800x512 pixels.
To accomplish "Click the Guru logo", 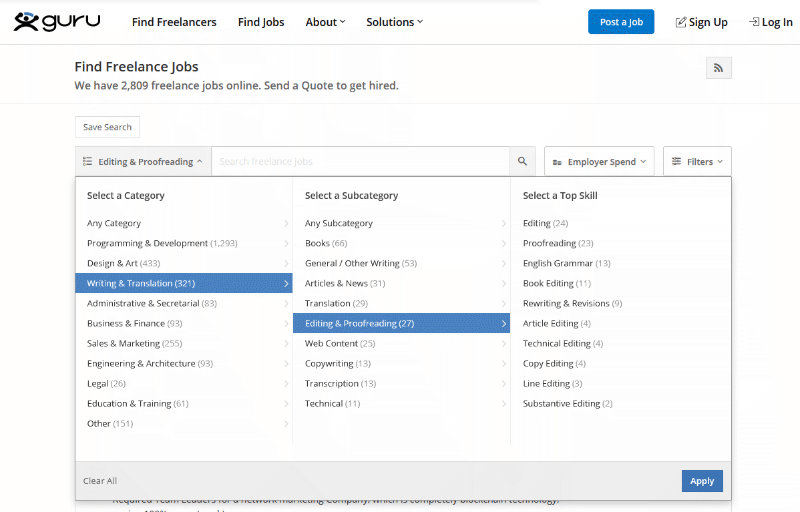I will click(x=57, y=22).
